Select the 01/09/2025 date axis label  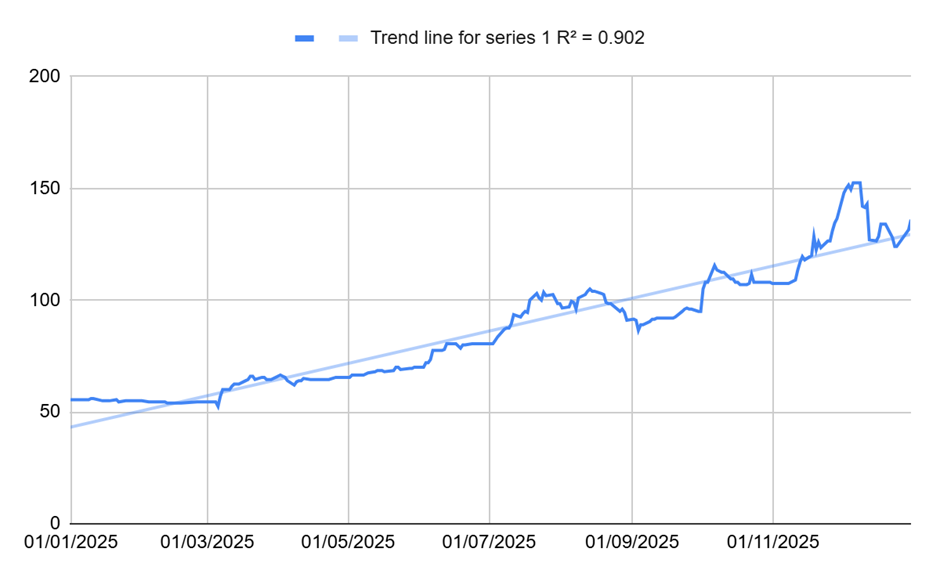(632, 543)
